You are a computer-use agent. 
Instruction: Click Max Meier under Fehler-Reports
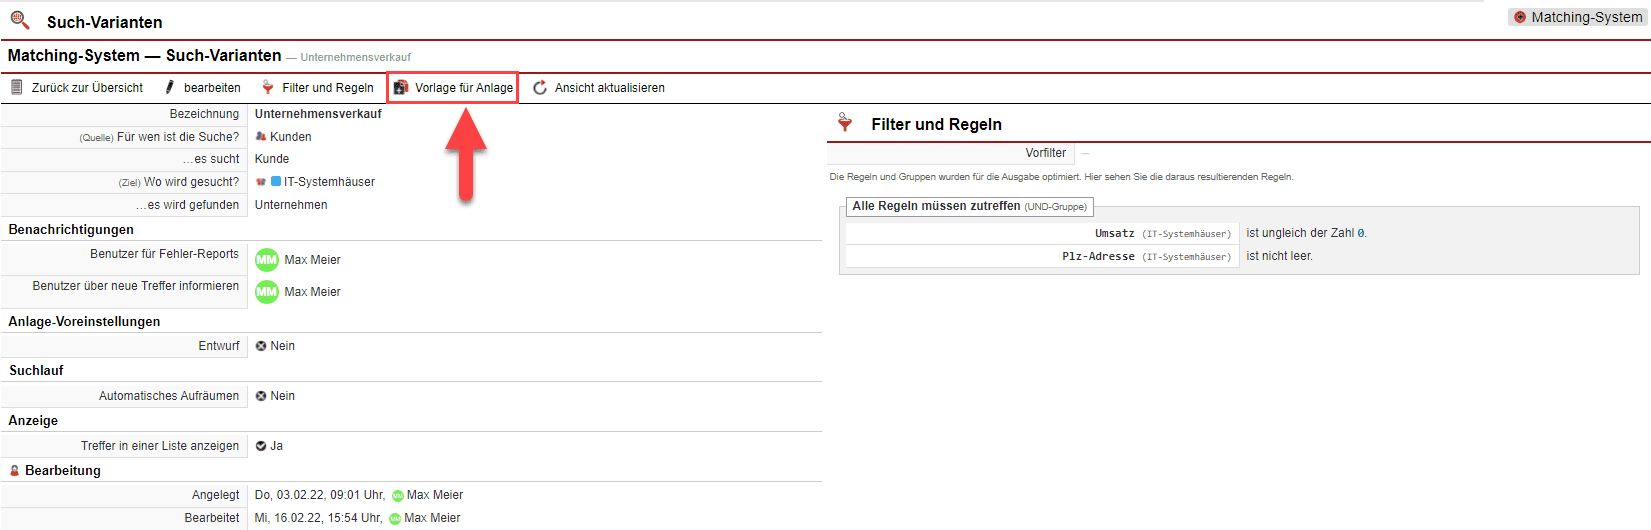(x=312, y=260)
